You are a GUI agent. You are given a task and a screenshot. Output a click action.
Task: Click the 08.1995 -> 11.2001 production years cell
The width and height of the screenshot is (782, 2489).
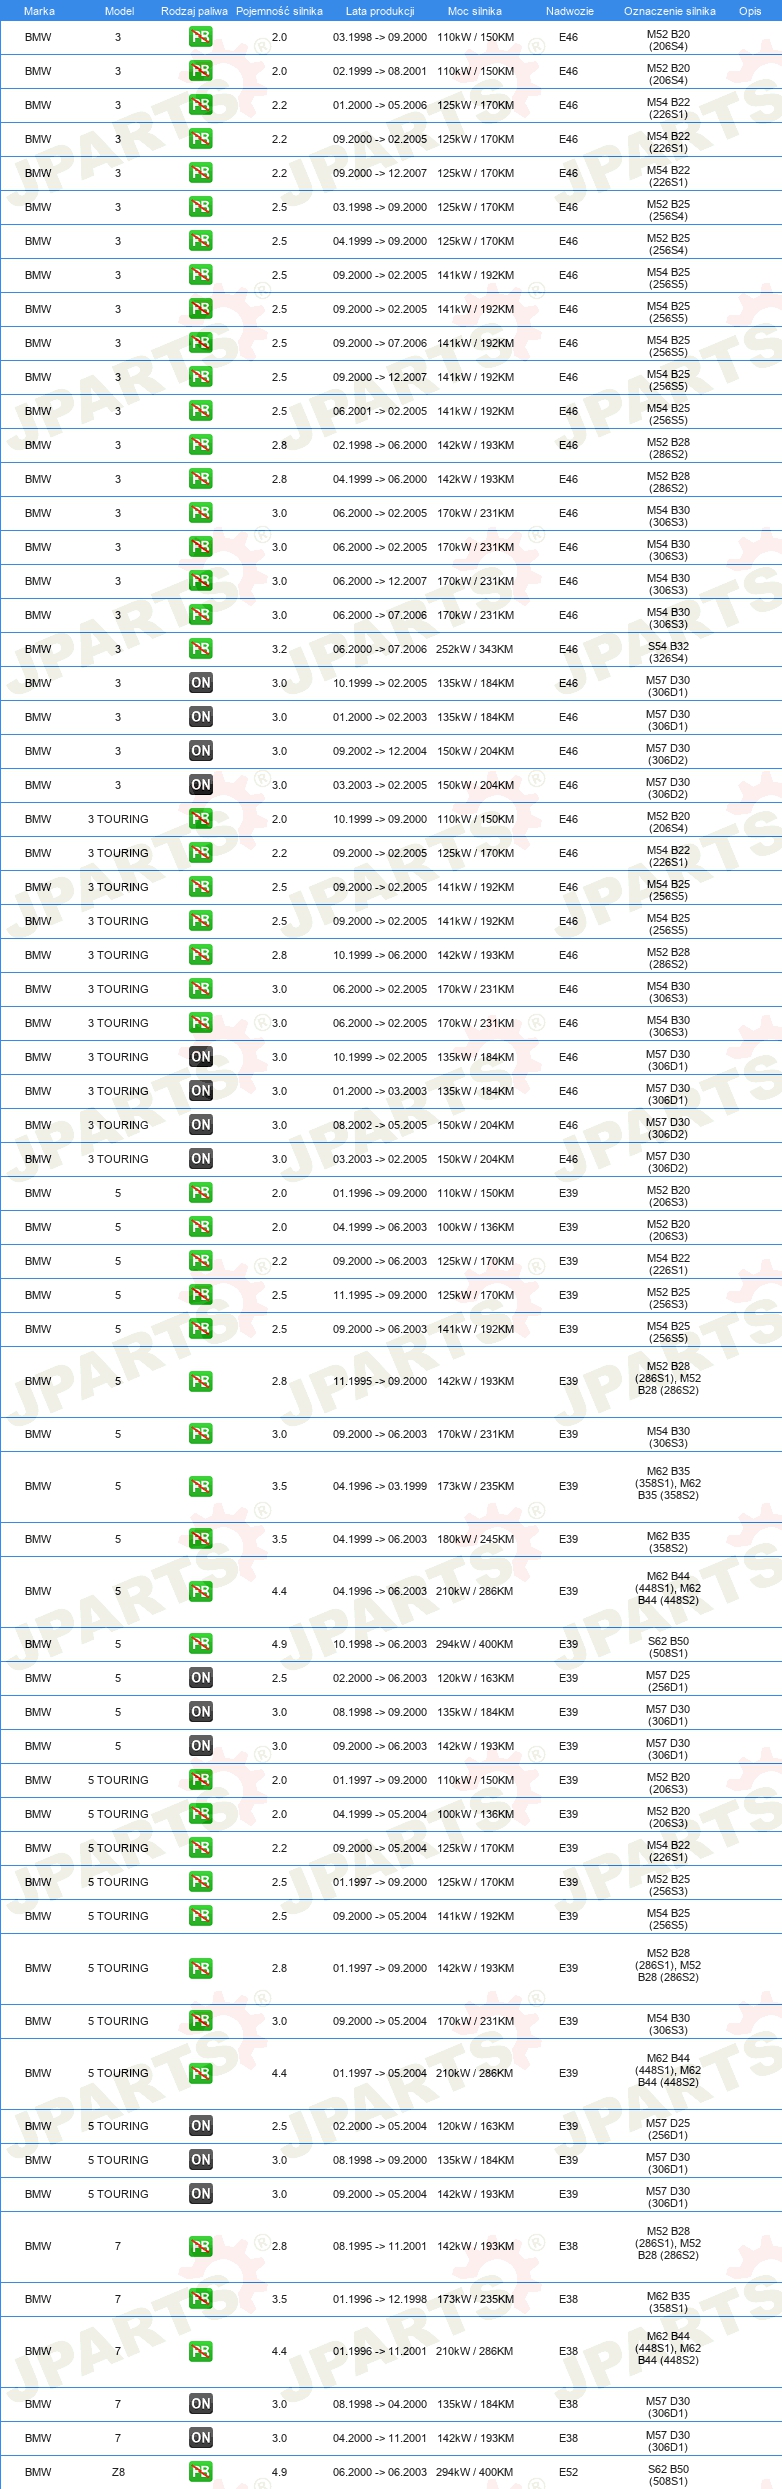380,2246
